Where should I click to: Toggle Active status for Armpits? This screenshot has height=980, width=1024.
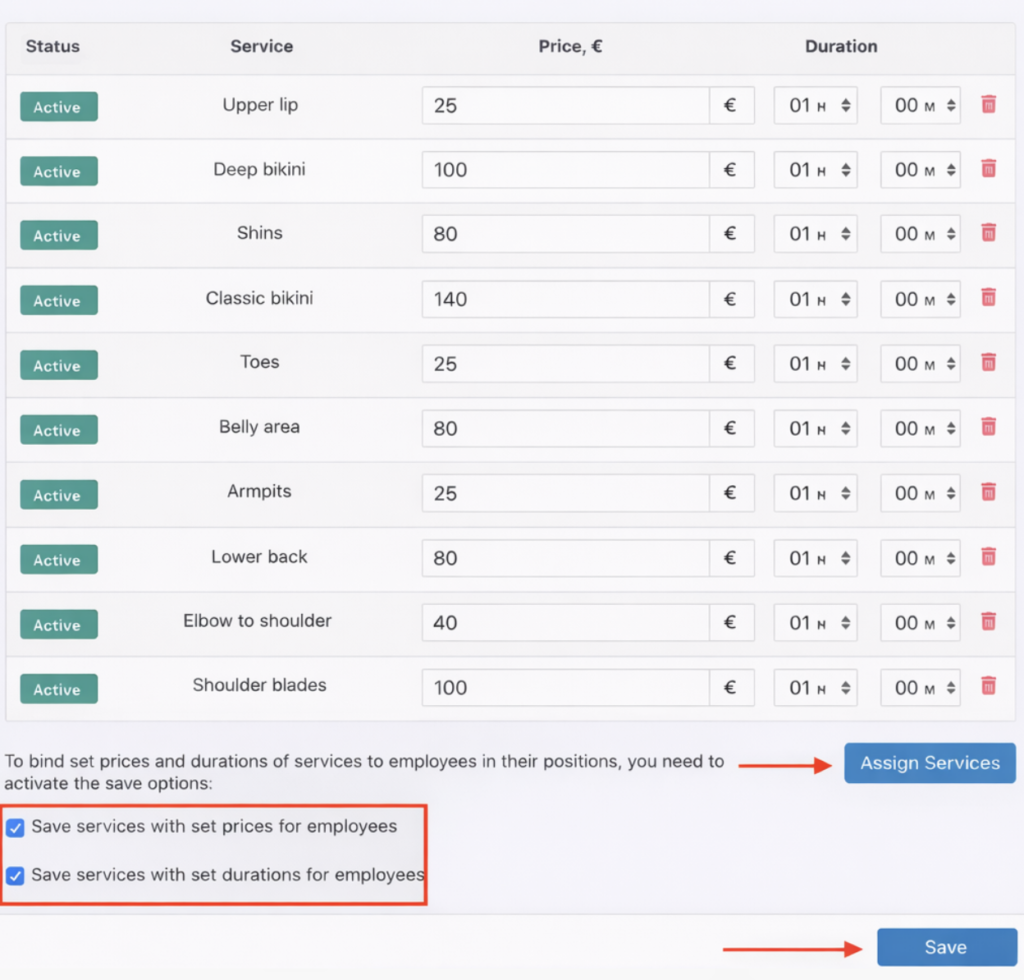pos(58,495)
